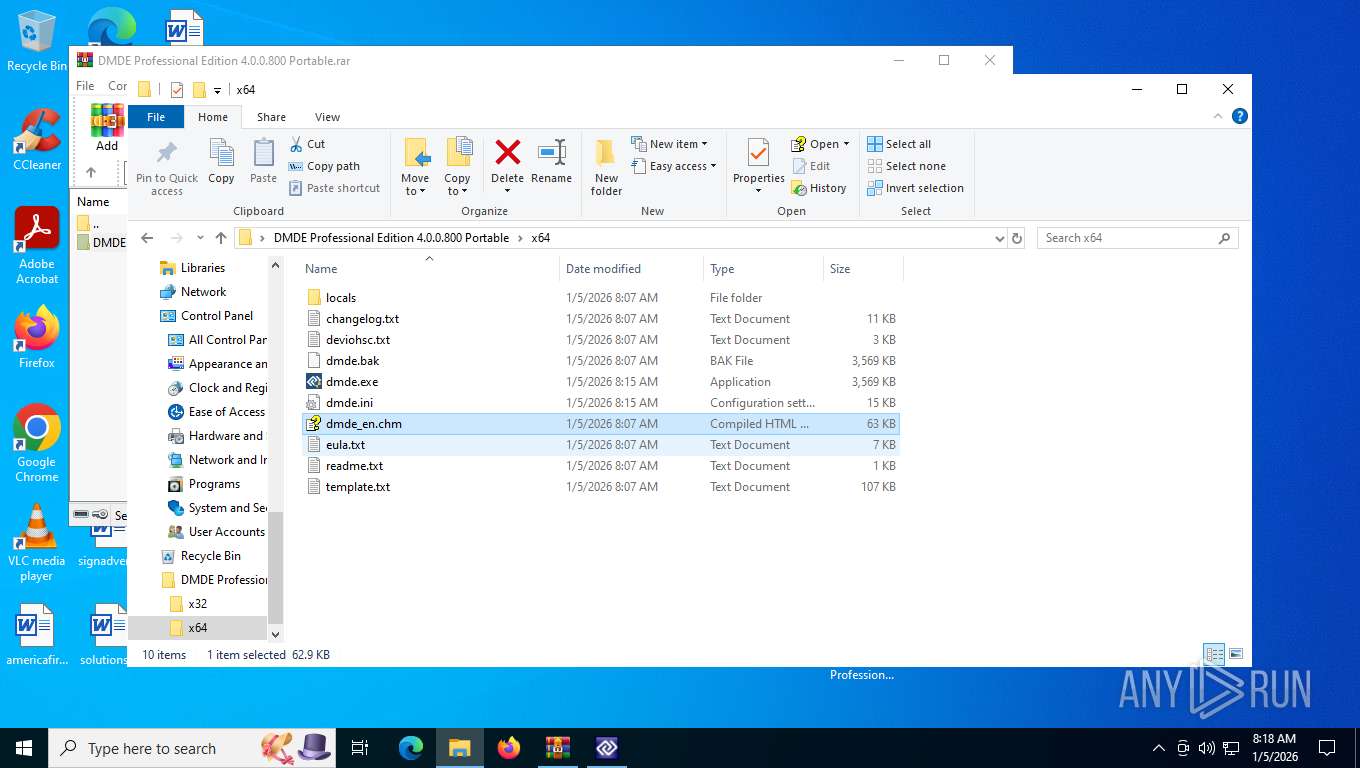Click the Paste ribbon button
Screen dimensions: 1360x768
point(263,162)
